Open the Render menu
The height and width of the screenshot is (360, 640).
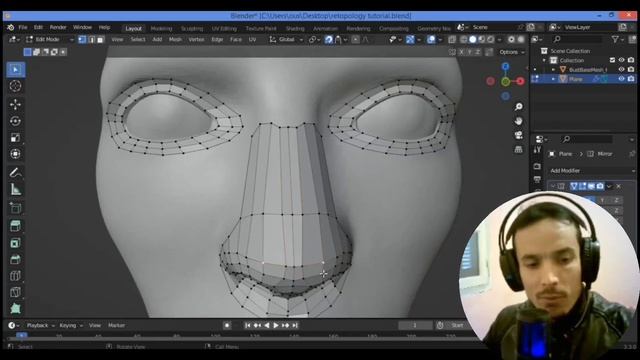click(58, 27)
